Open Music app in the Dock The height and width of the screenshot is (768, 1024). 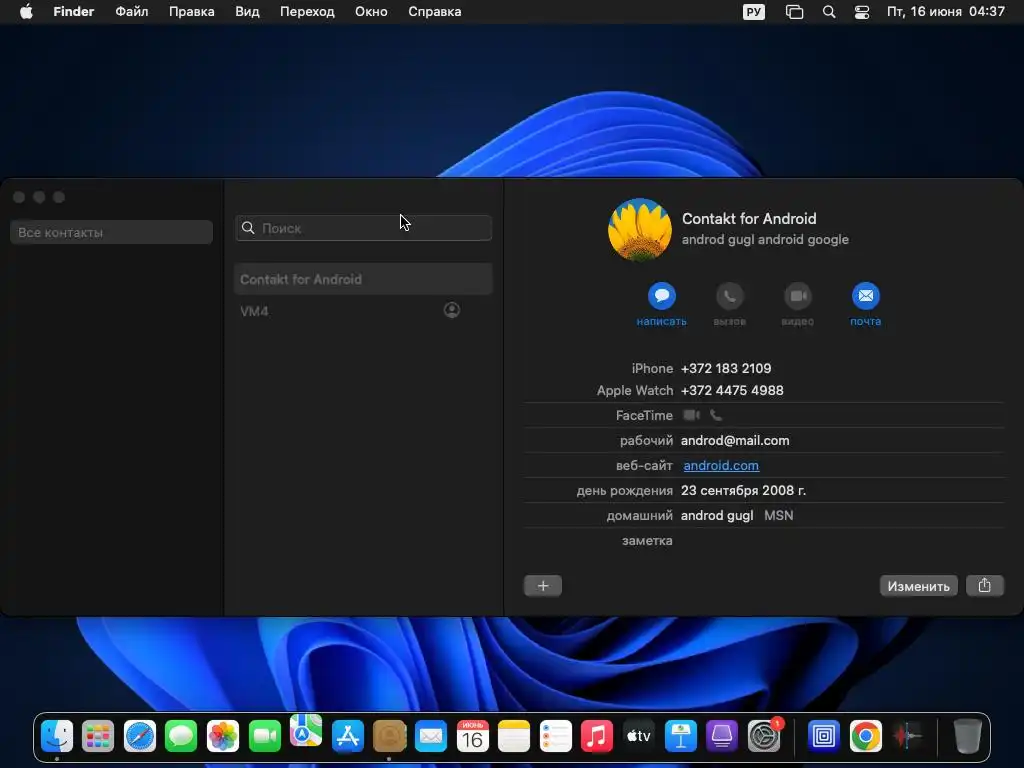[x=597, y=736]
